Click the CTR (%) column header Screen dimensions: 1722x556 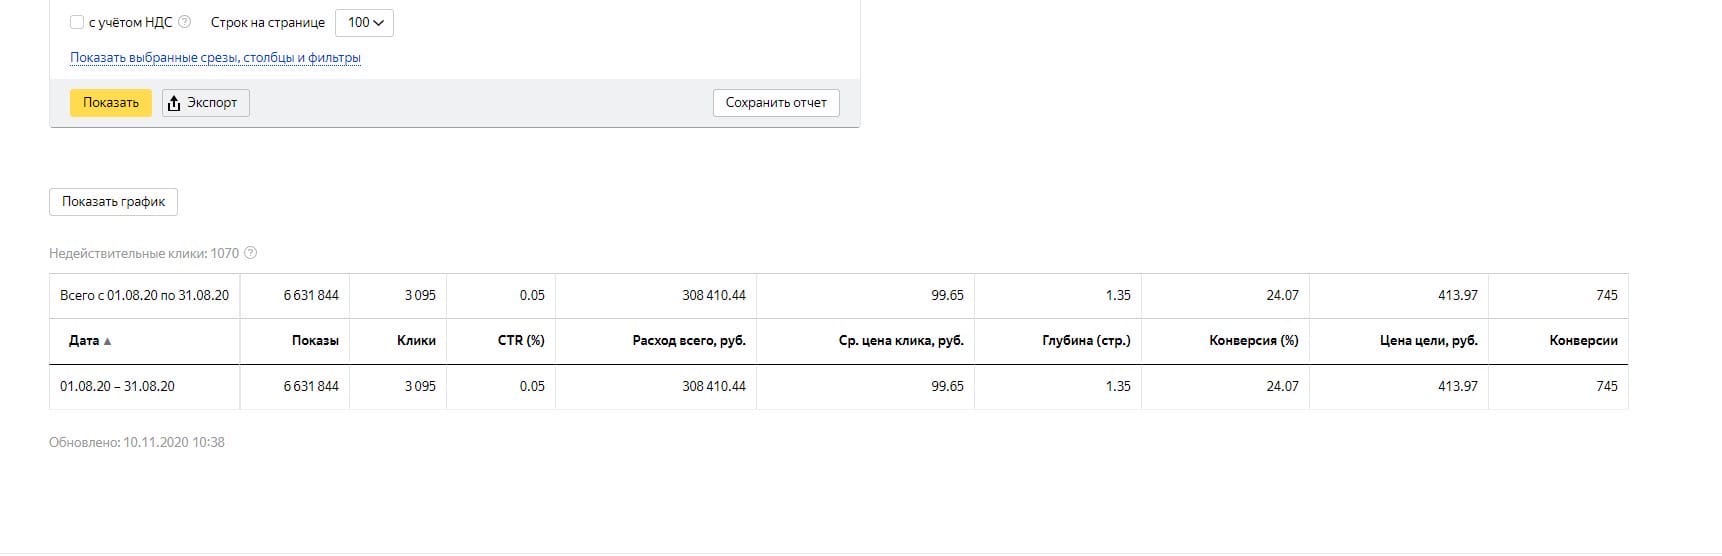(x=521, y=341)
